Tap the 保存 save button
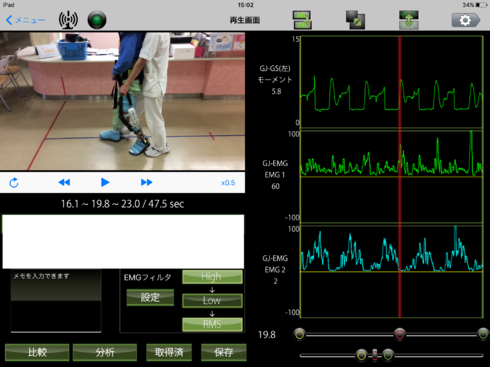490x367 pixels. point(224,352)
